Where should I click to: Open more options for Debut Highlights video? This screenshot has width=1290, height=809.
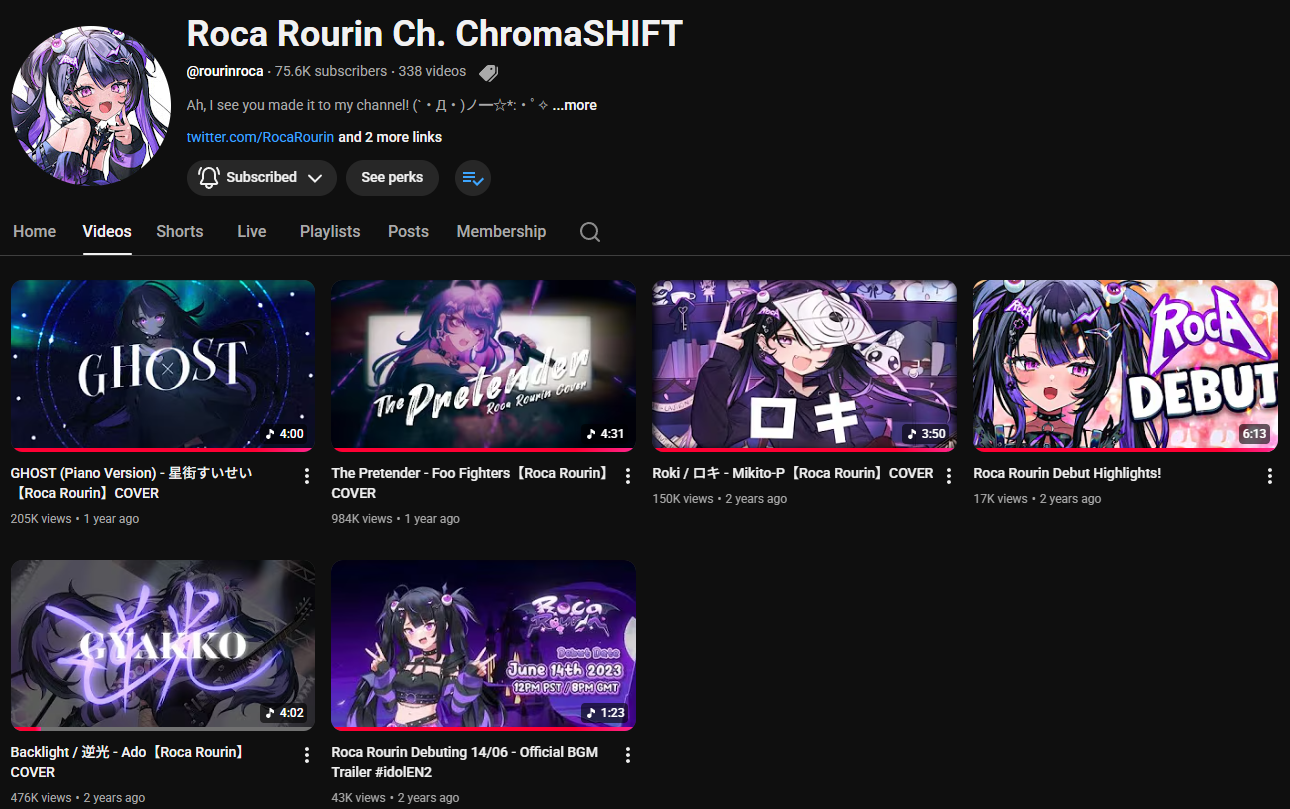1270,476
